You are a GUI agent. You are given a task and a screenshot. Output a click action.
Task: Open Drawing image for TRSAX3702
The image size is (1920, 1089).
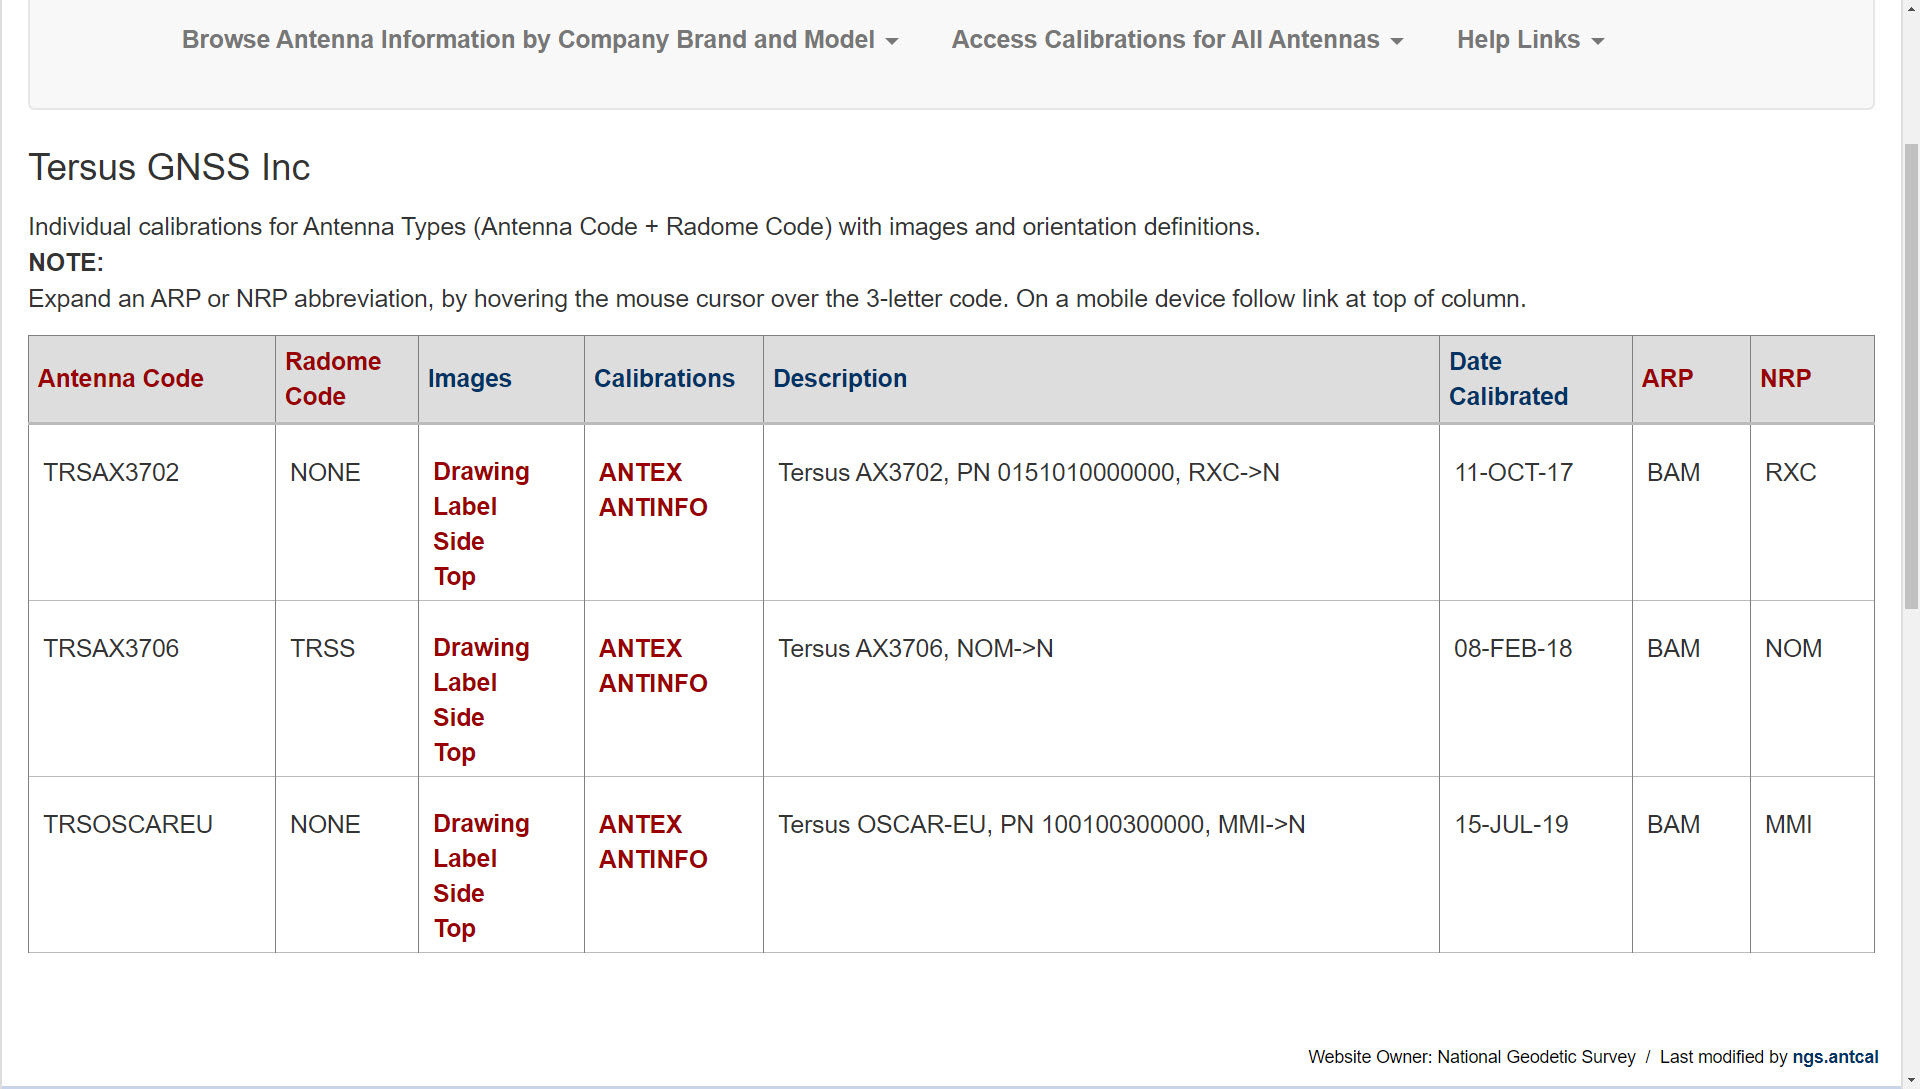(481, 472)
